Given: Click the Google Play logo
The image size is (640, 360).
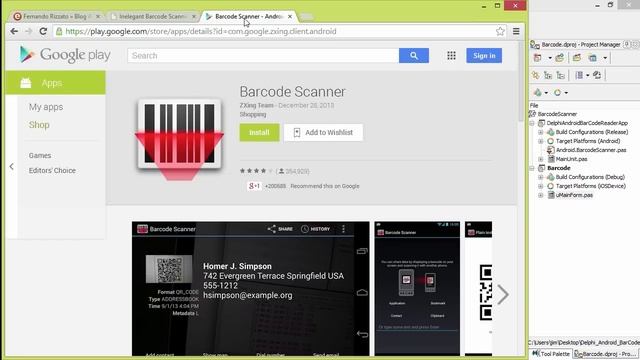Looking at the screenshot, I should [x=65, y=55].
